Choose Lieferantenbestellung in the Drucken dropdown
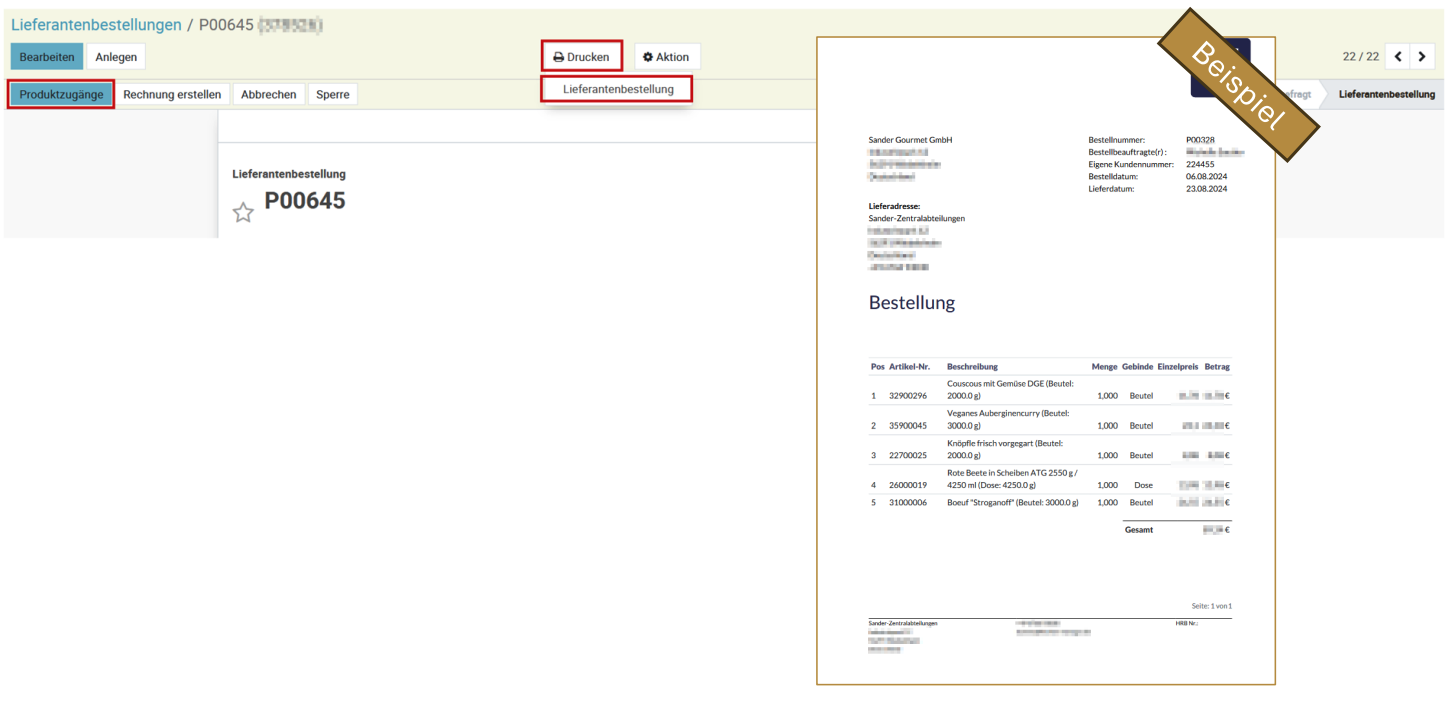Image resolution: width=1451 pixels, height=702 pixels. click(x=617, y=89)
